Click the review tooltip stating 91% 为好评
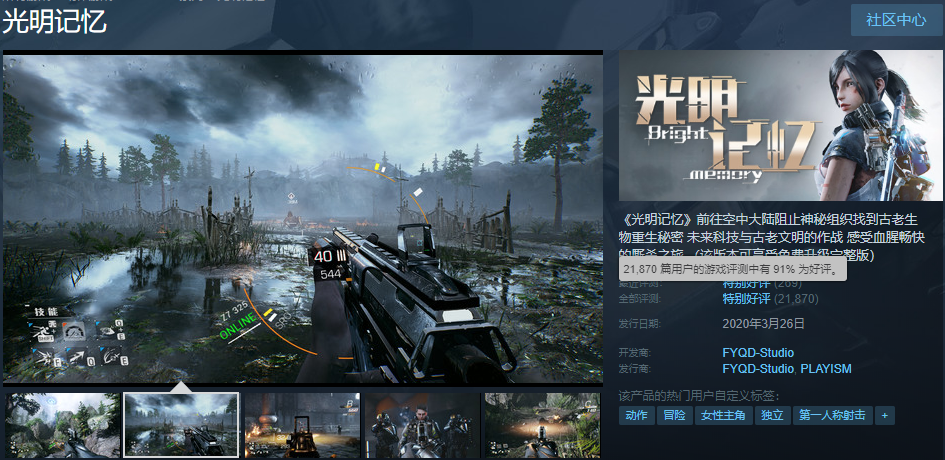 732,269
